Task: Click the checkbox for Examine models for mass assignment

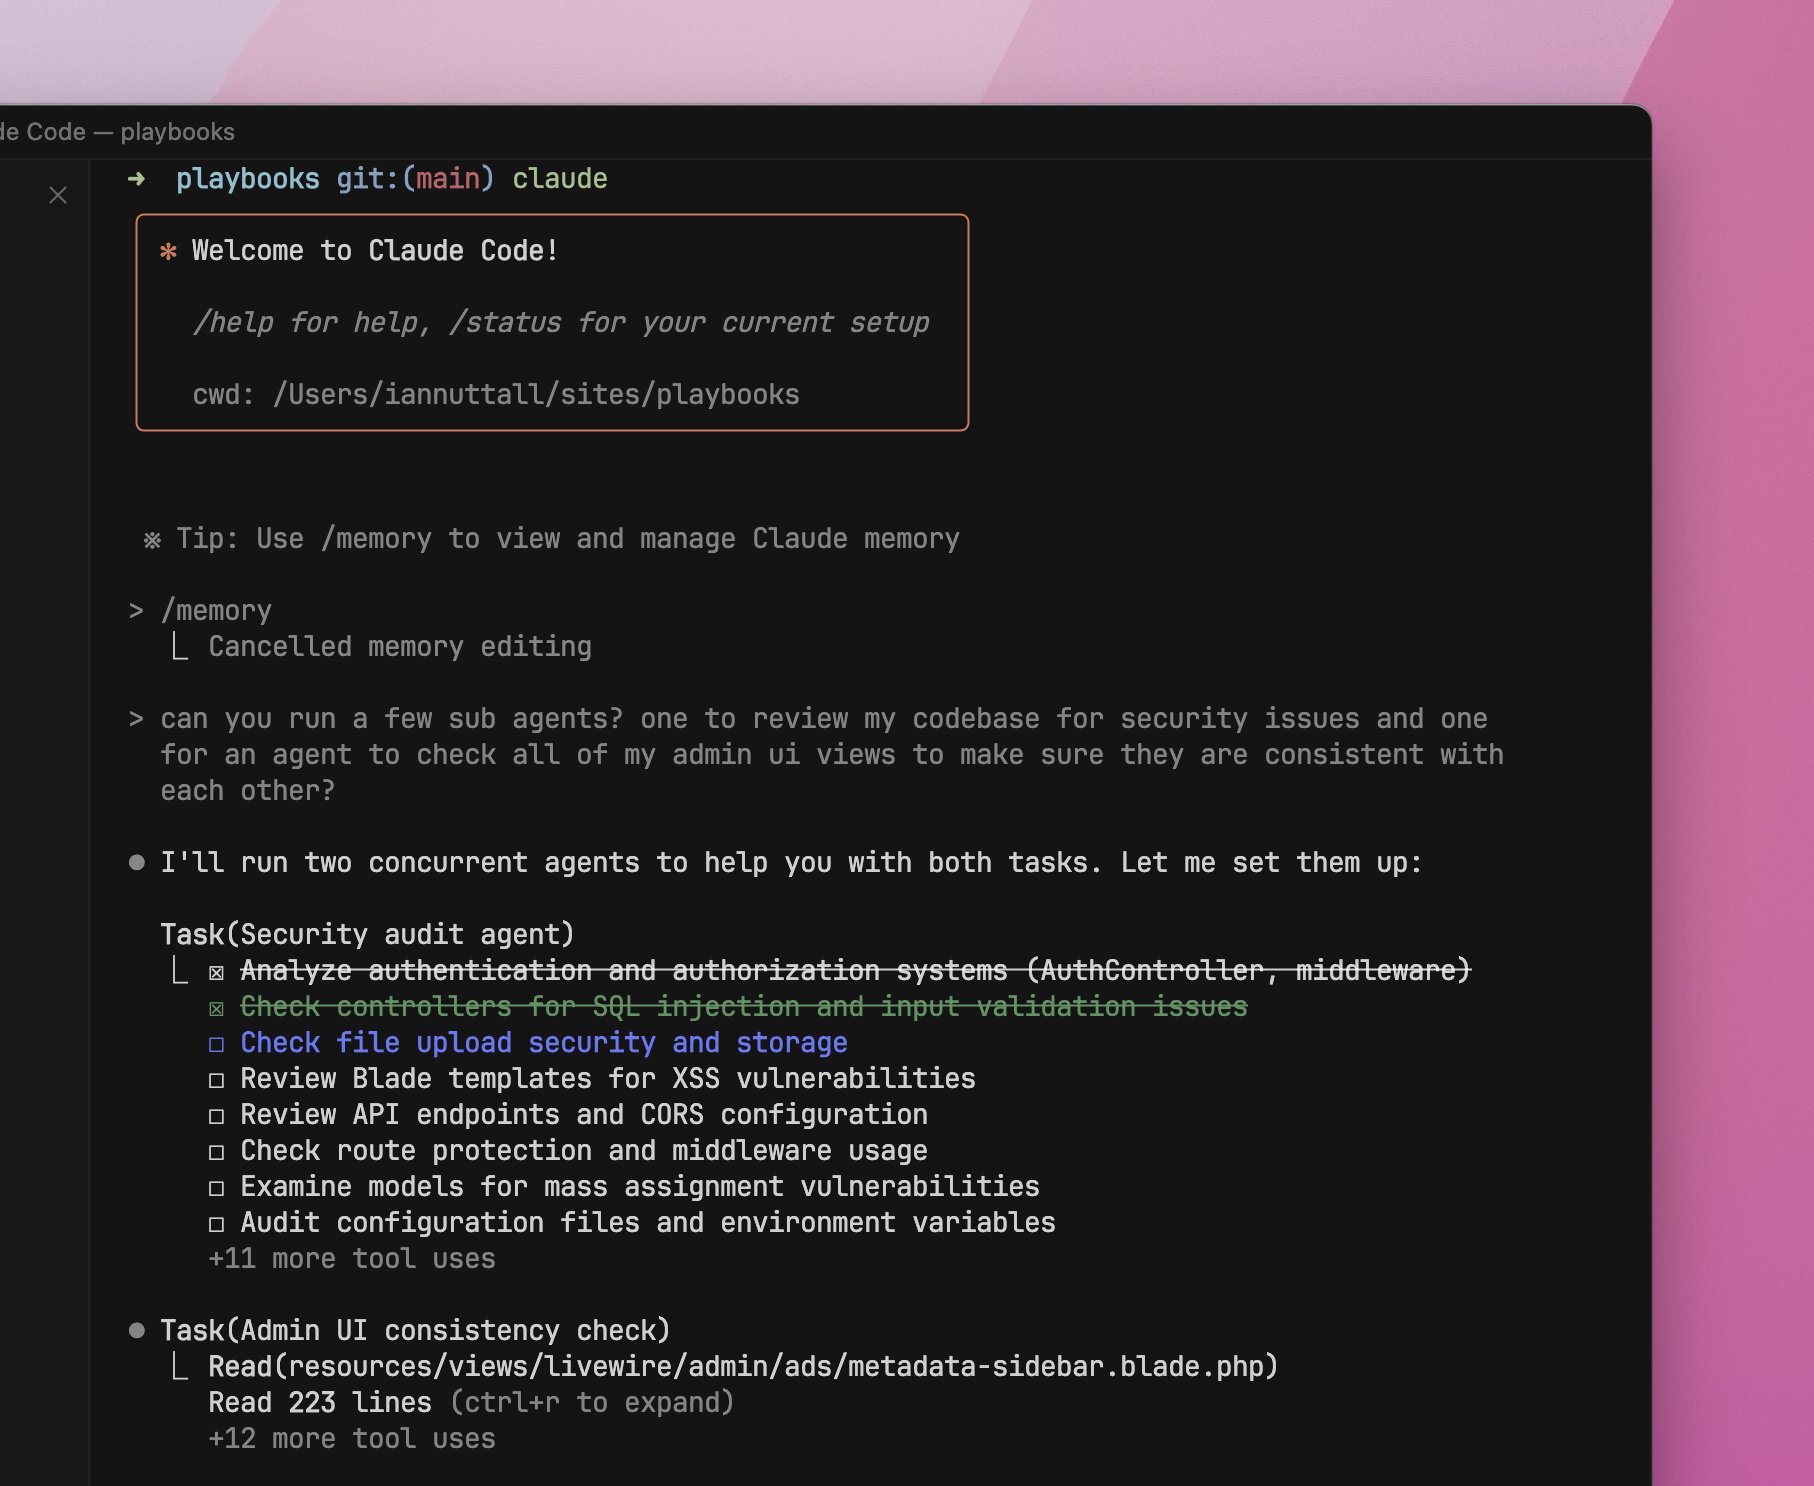Action: tap(216, 1188)
